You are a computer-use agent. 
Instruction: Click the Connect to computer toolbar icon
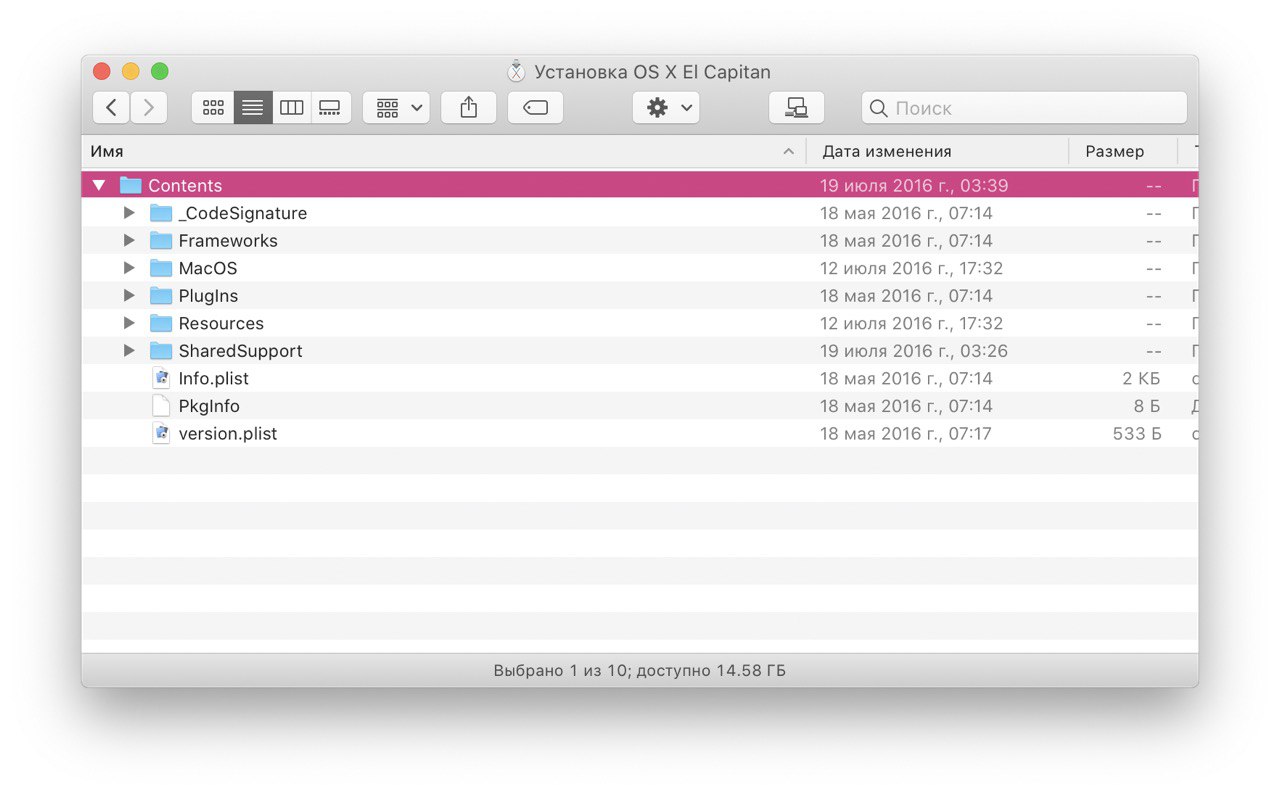796,108
